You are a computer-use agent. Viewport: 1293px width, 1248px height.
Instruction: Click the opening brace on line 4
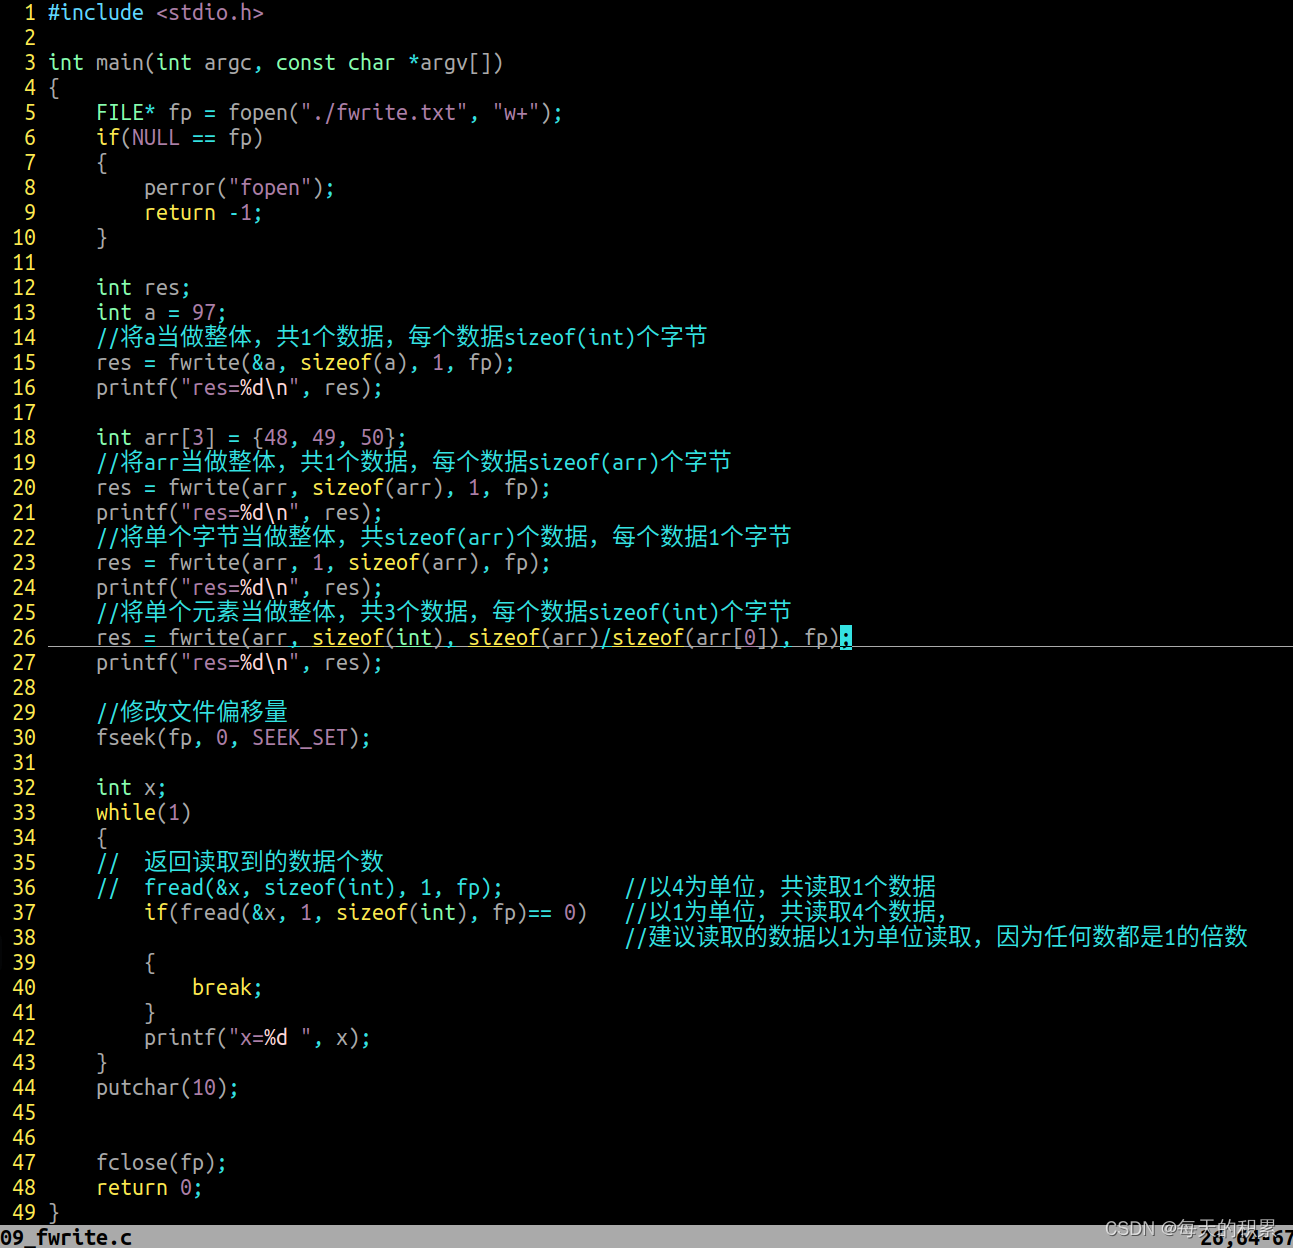click(x=54, y=88)
